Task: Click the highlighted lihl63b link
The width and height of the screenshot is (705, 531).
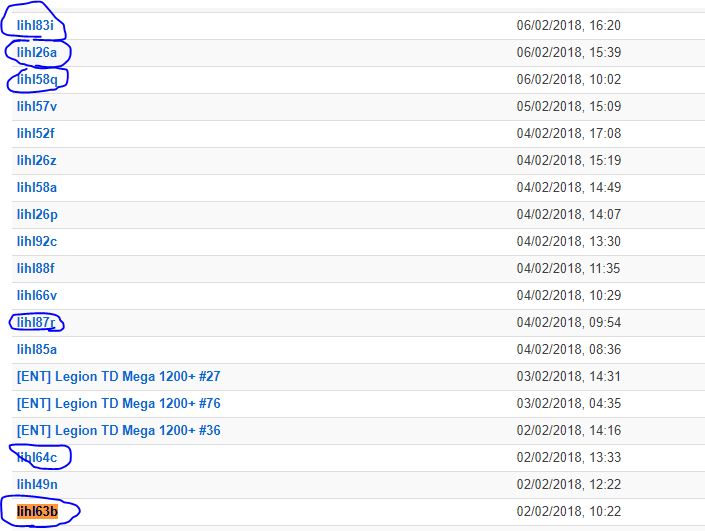Action: coord(37,511)
